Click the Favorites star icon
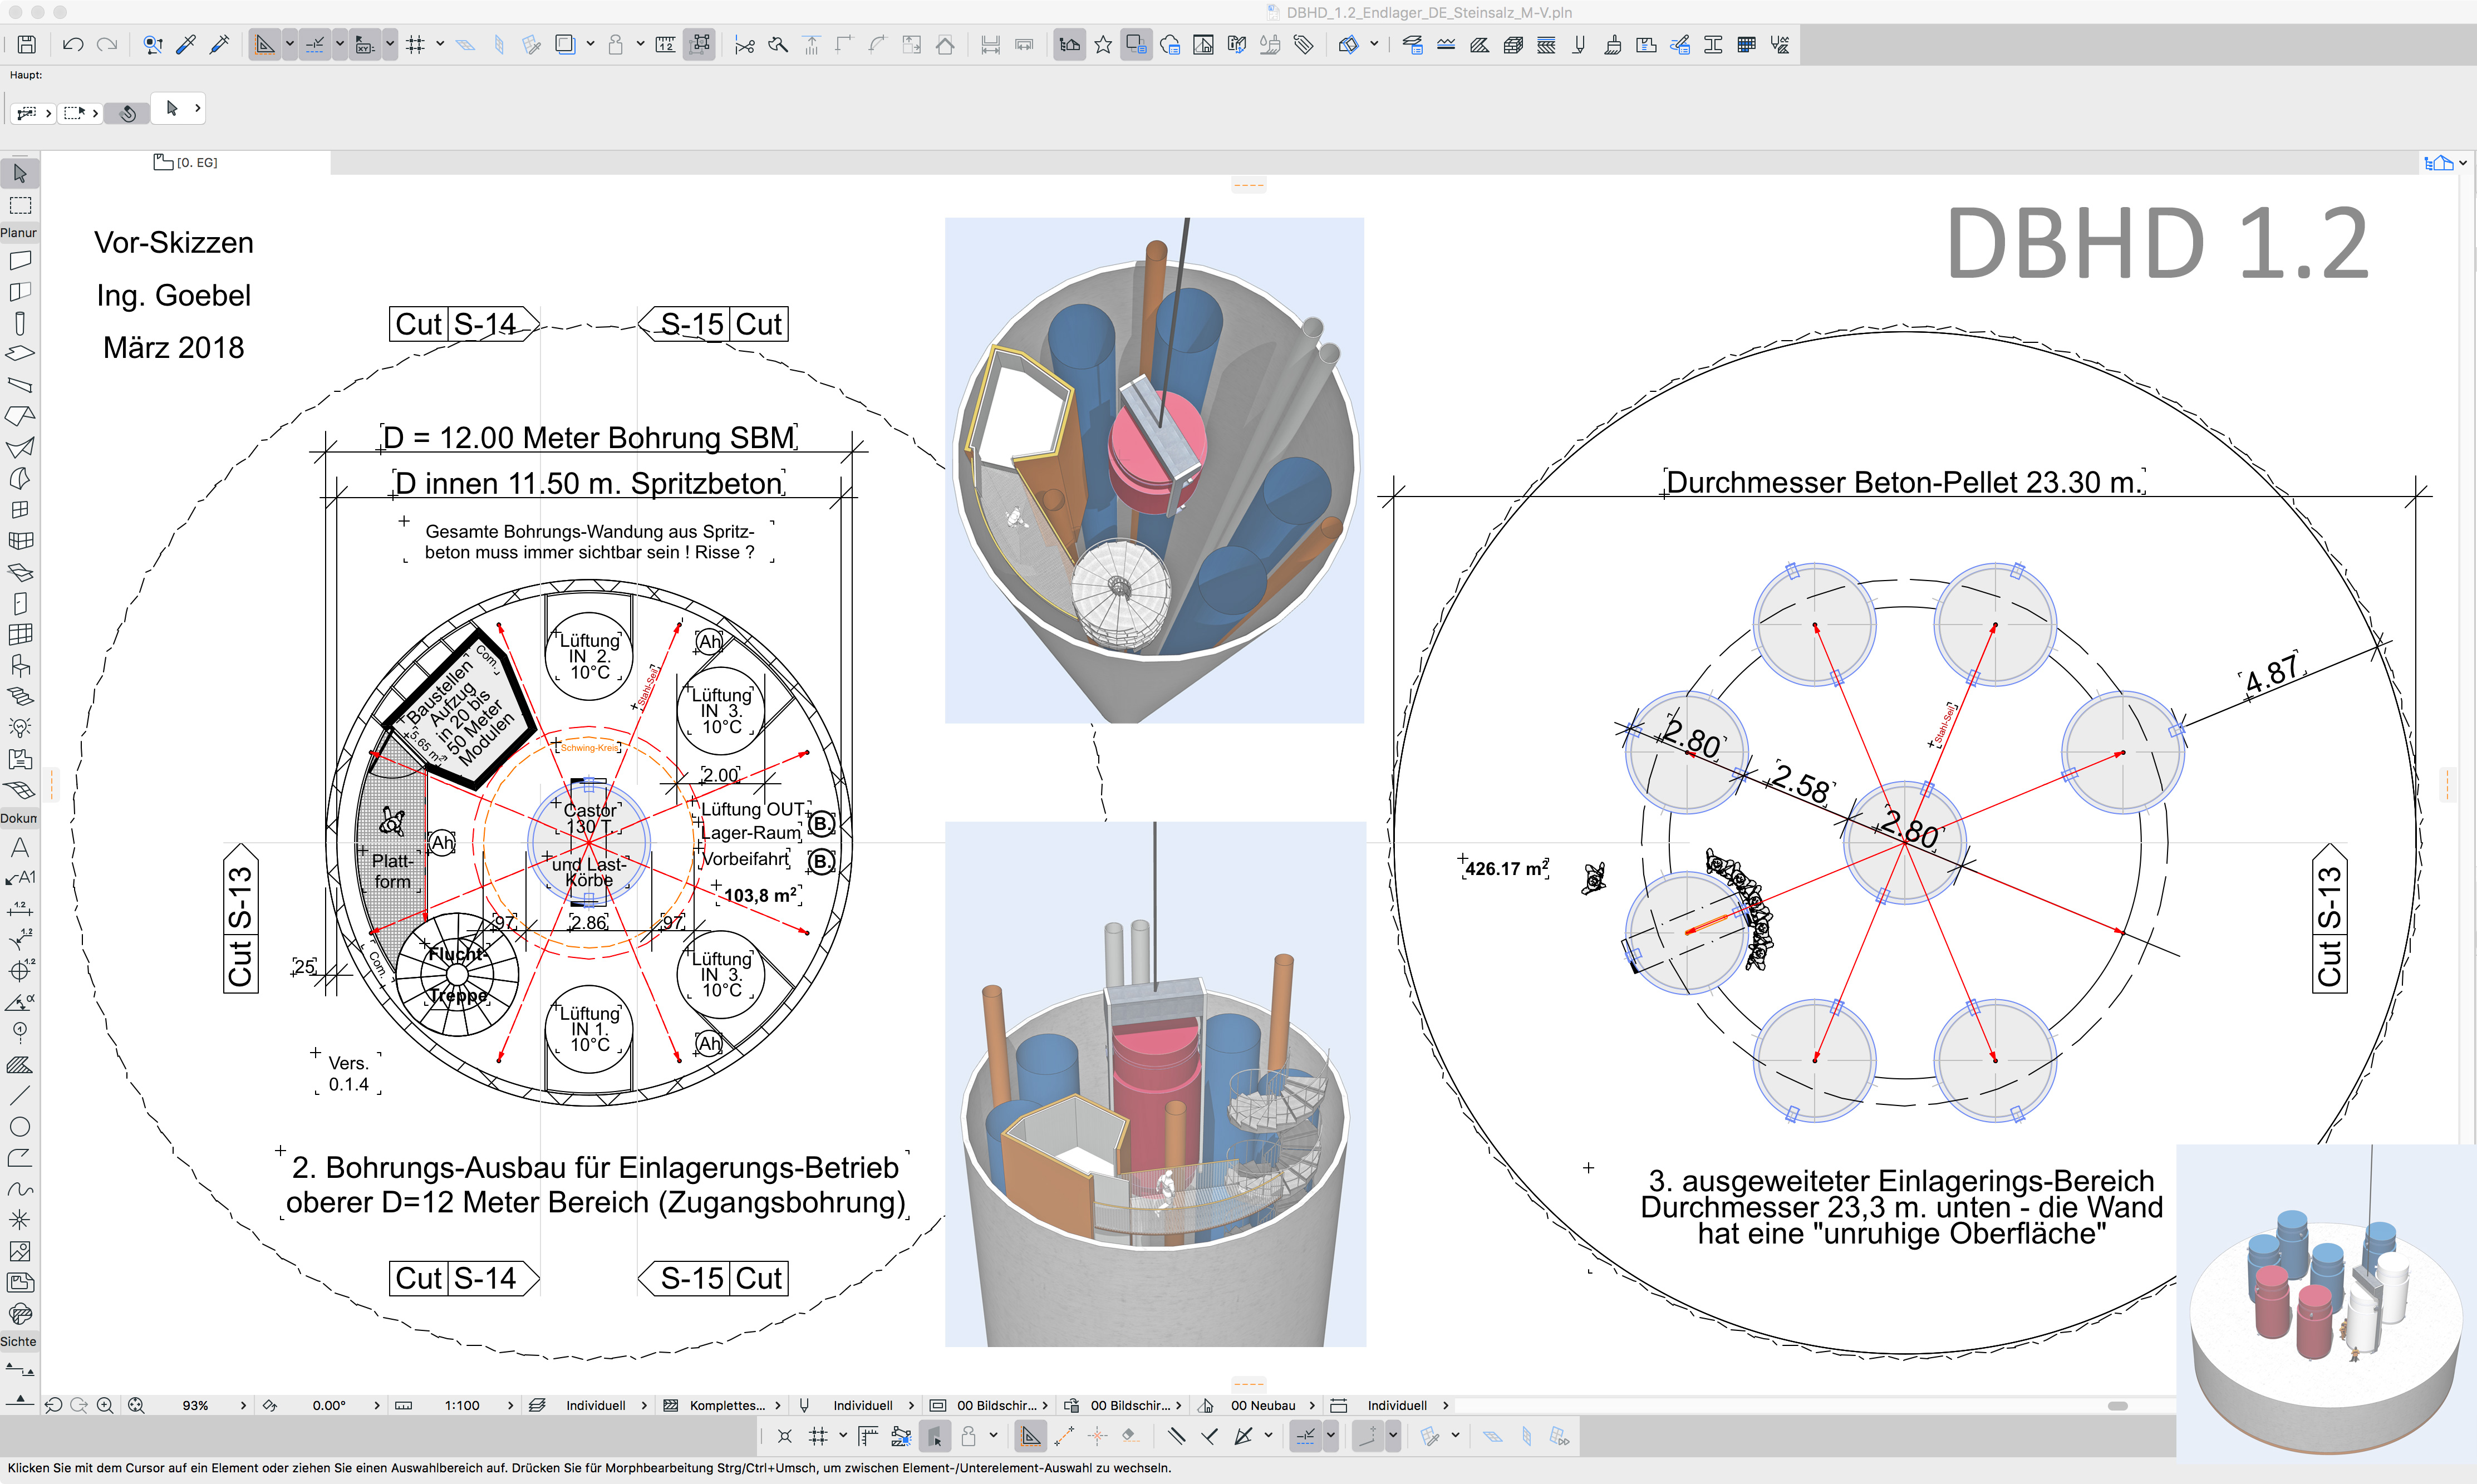 [x=1103, y=44]
